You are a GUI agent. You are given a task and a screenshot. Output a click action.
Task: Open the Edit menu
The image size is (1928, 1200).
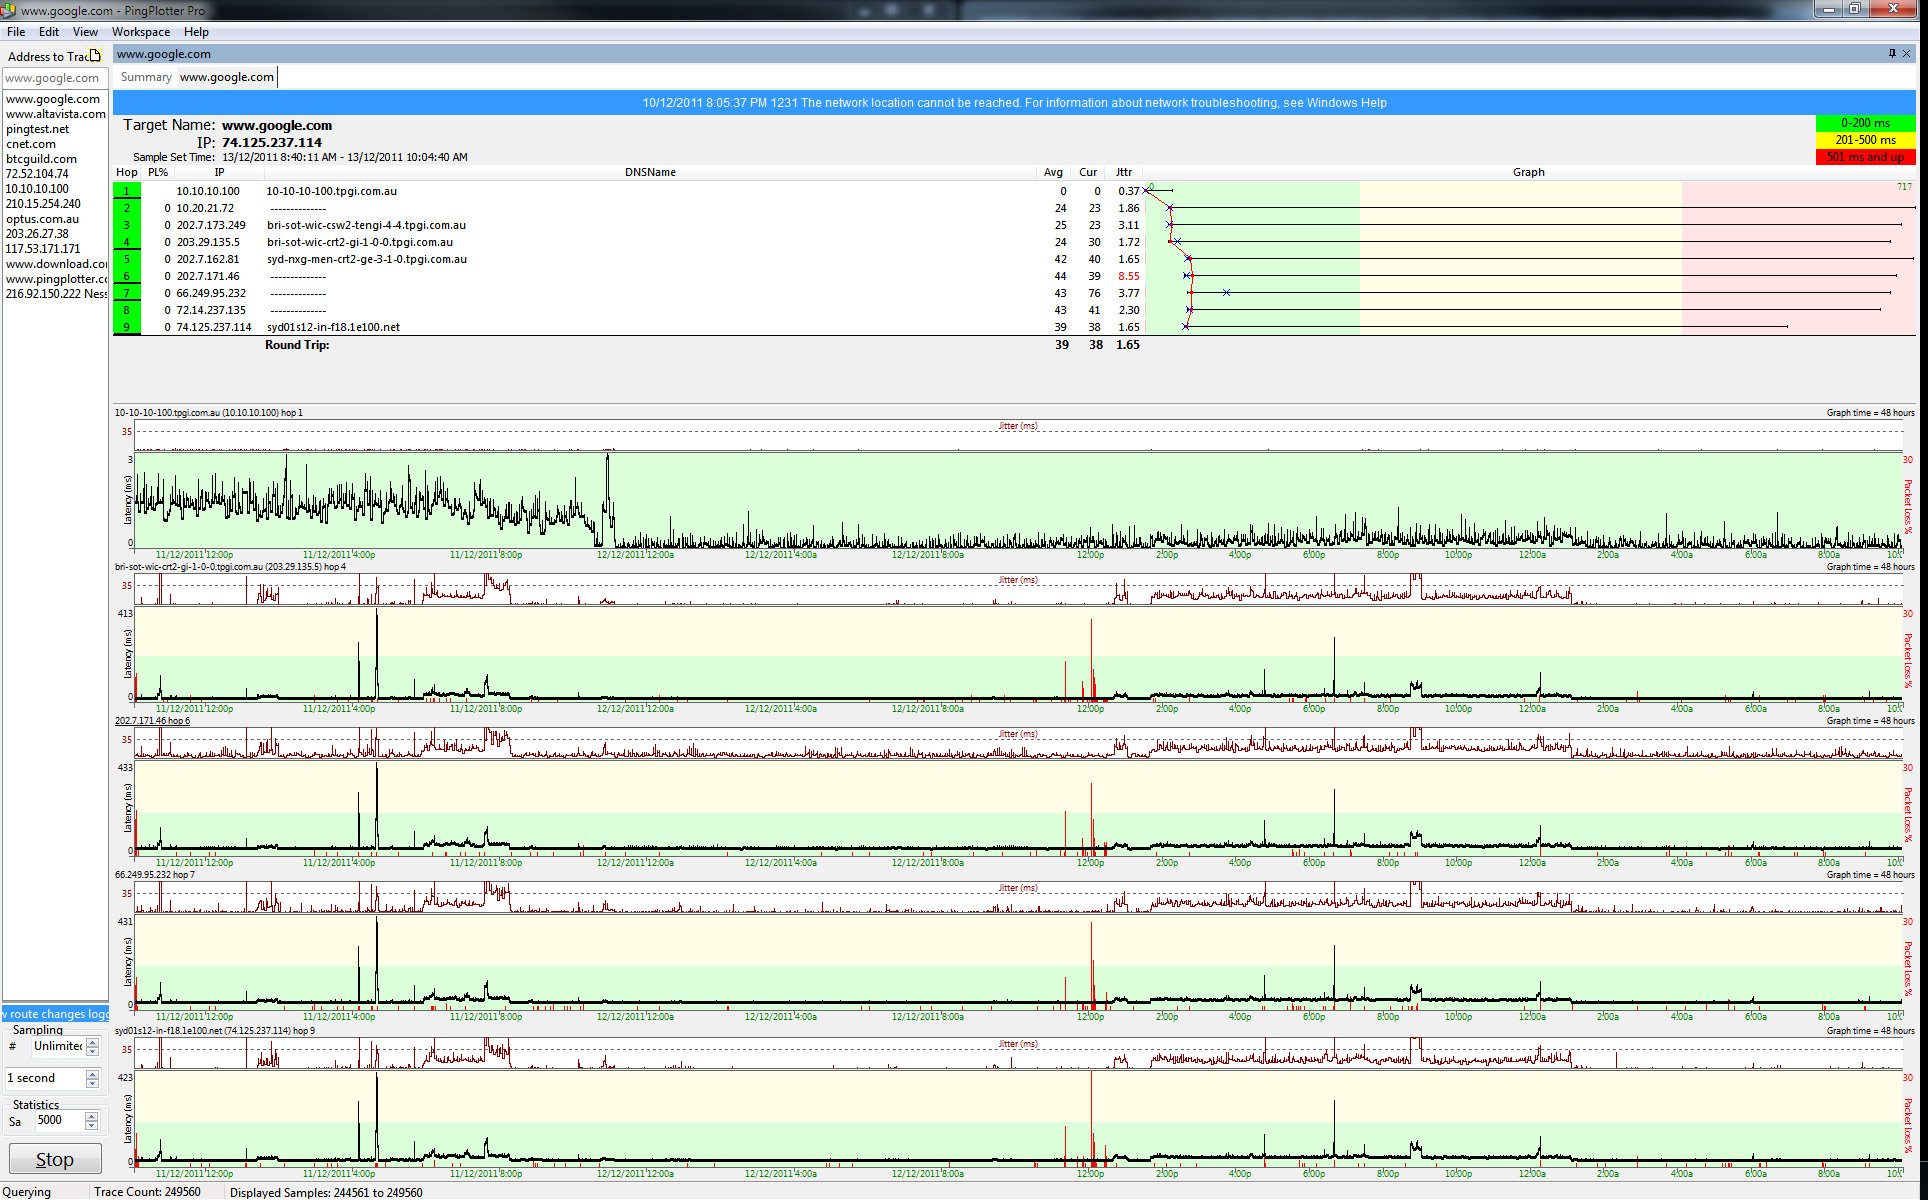(x=48, y=32)
